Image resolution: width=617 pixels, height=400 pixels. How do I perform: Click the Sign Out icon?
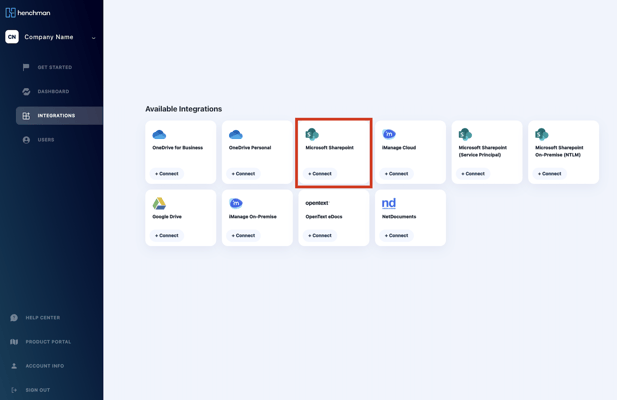(x=14, y=390)
